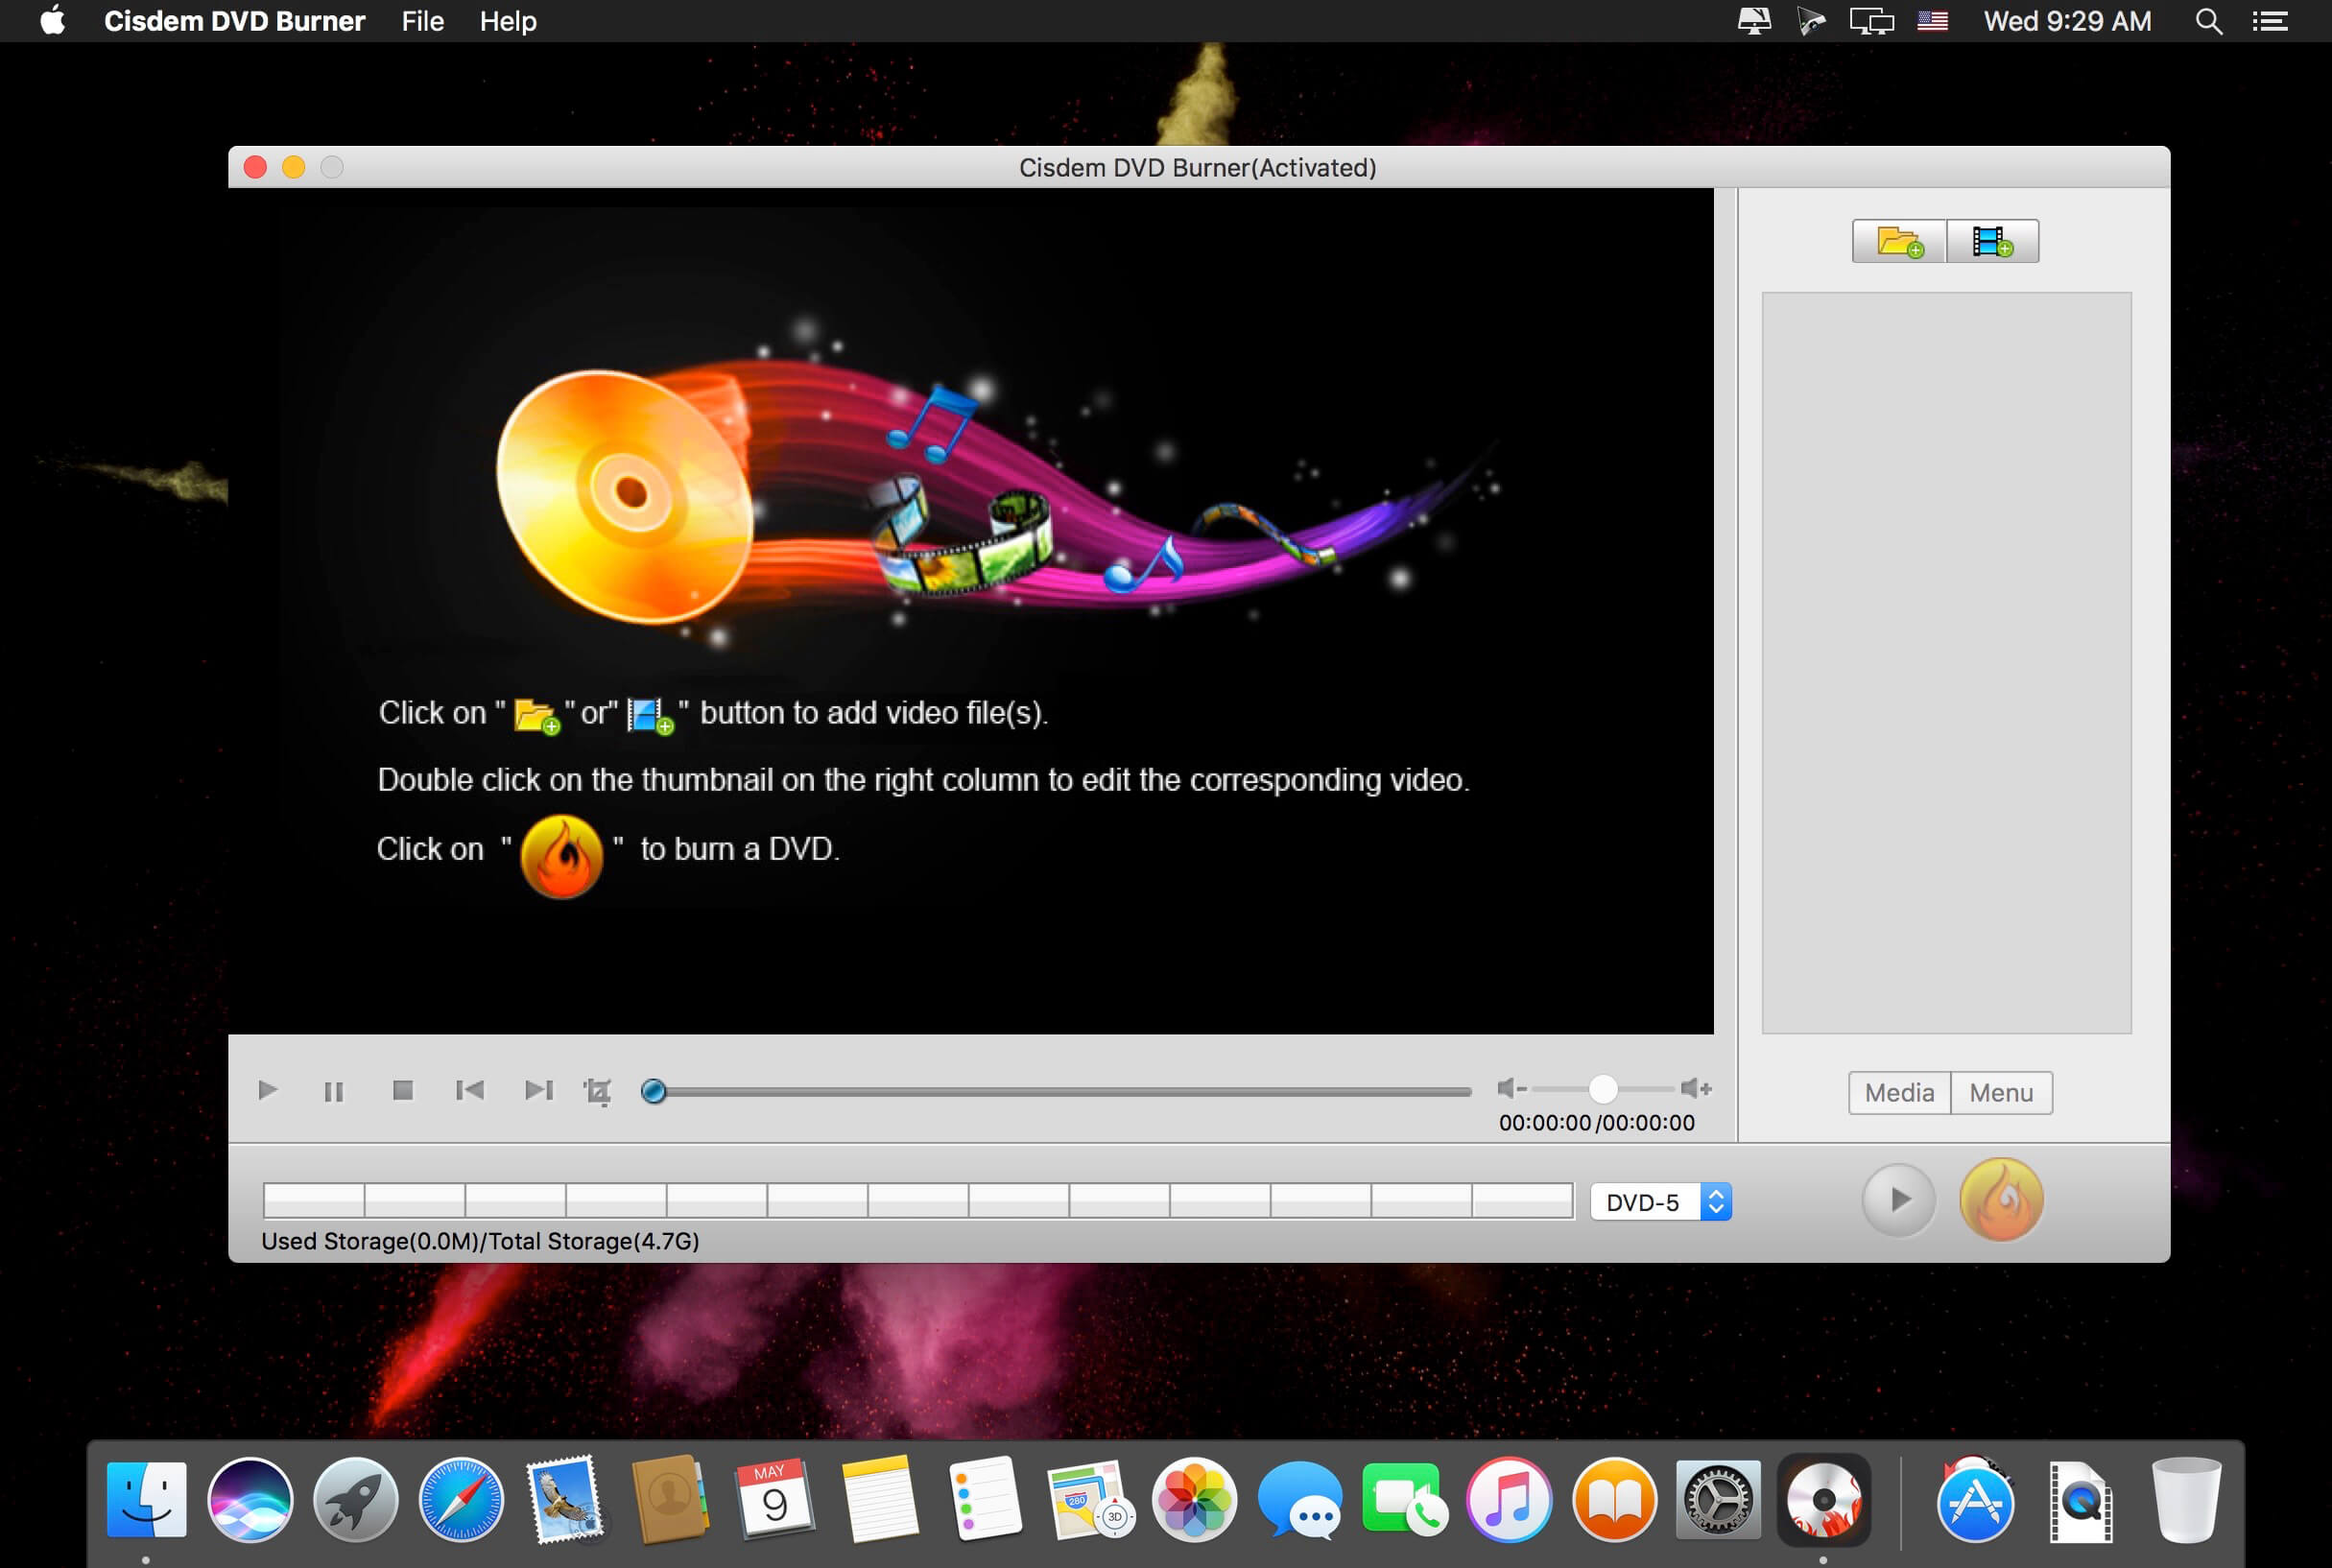Click the trim/crop video icon
Screen dimensions: 2332x1568
[x=598, y=1090]
